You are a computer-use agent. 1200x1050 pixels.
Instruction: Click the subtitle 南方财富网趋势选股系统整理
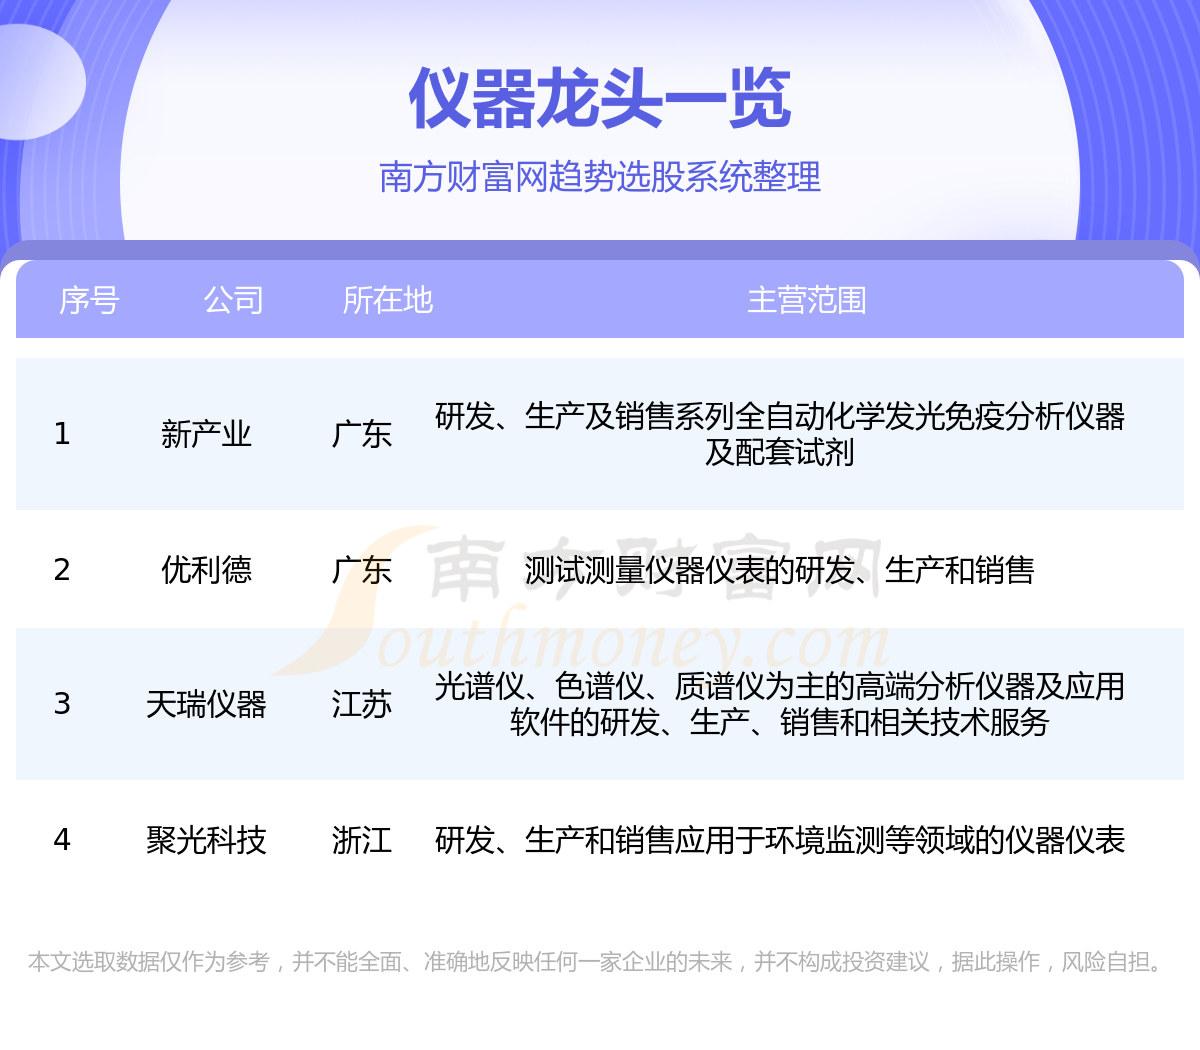(600, 177)
